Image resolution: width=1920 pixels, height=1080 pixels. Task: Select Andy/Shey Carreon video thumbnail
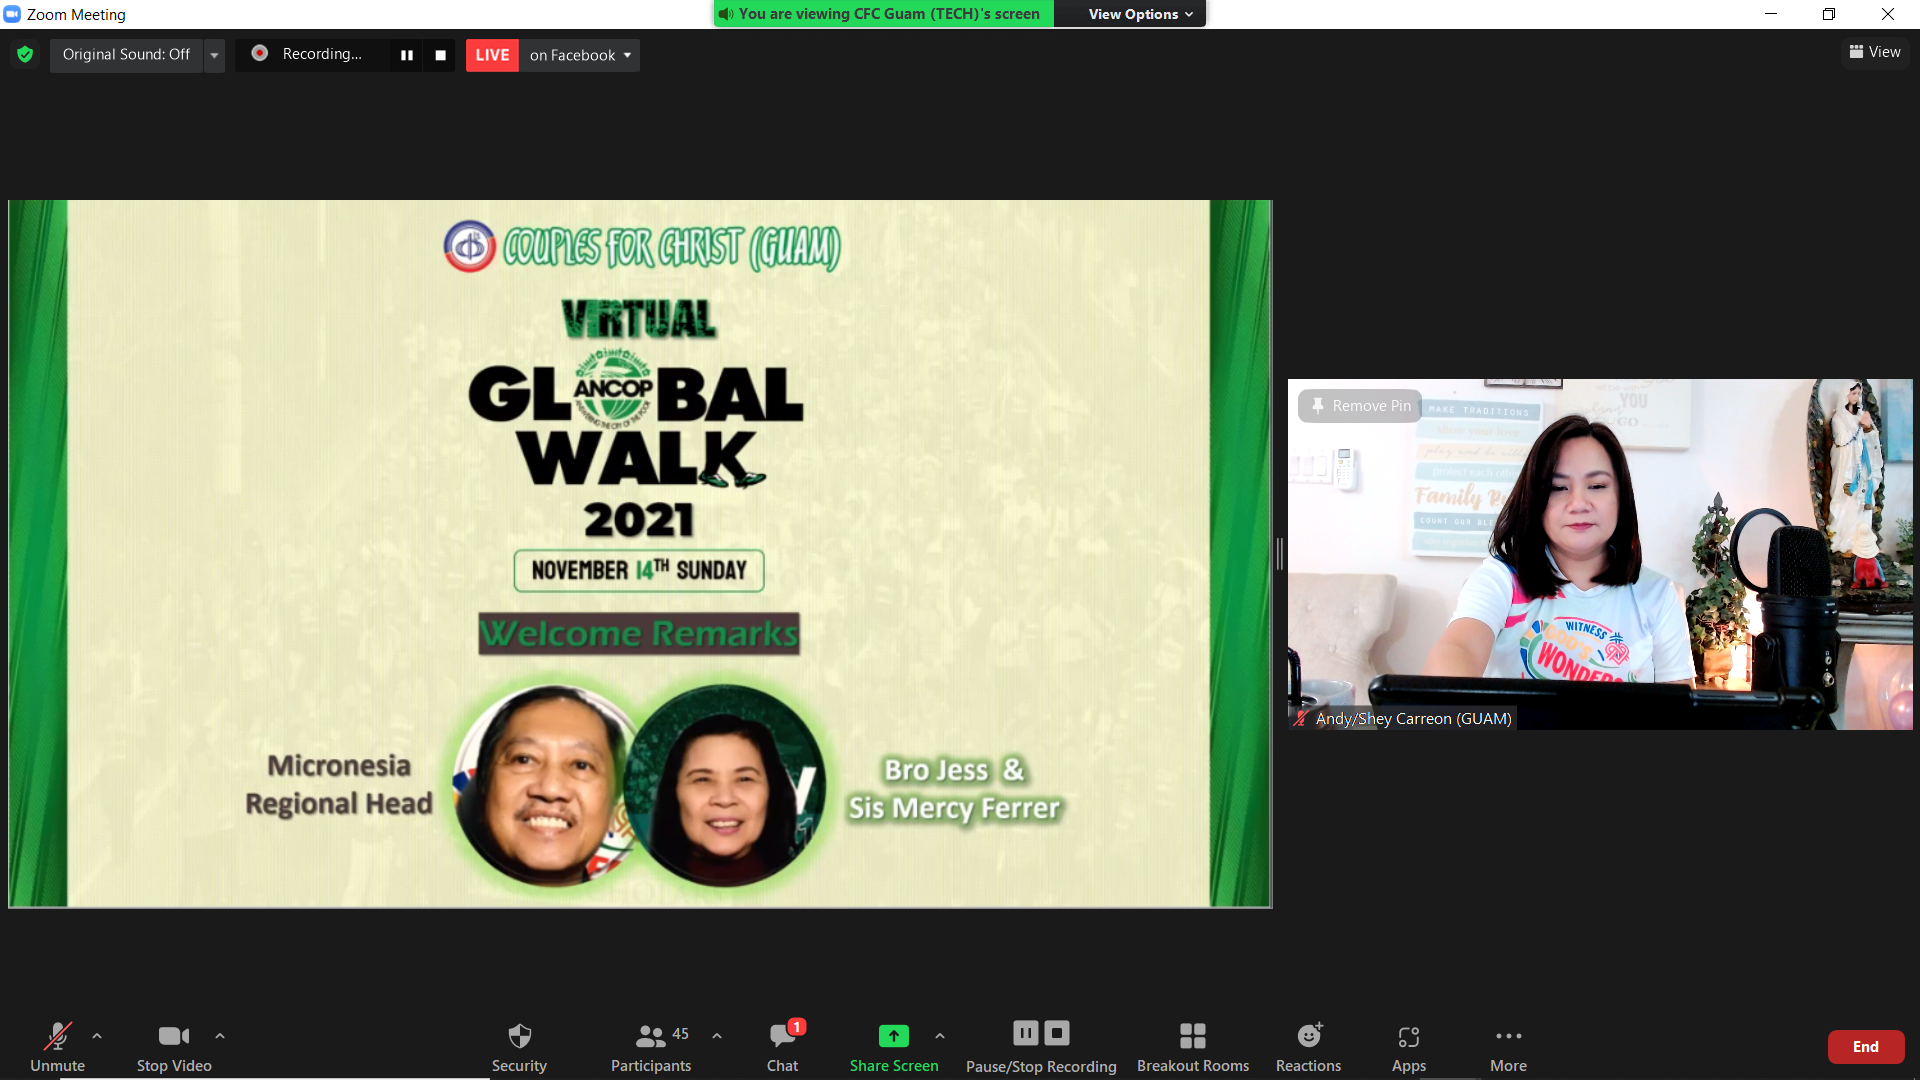coord(1600,554)
